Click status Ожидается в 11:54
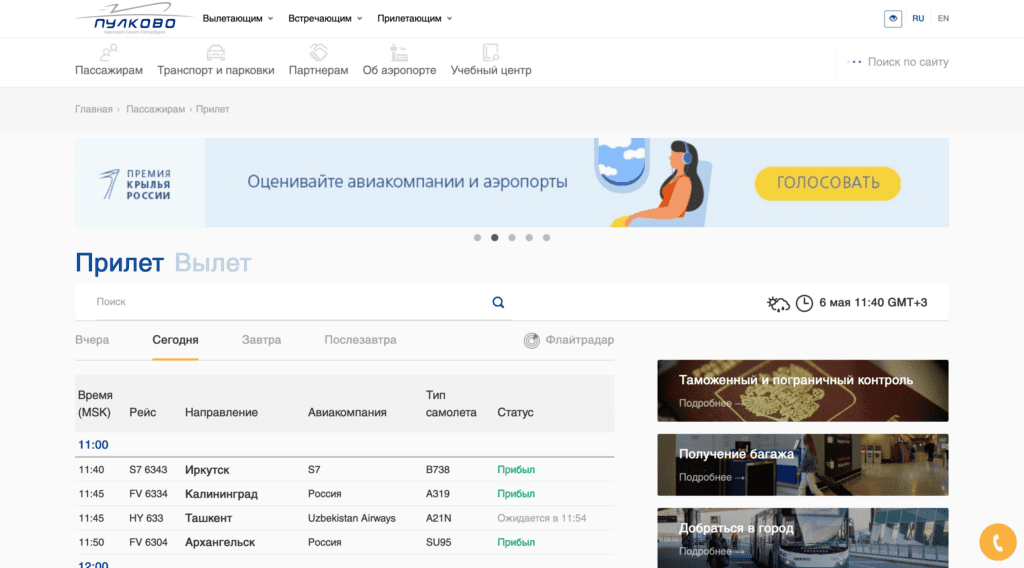The width and height of the screenshot is (1024, 568). tap(541, 518)
